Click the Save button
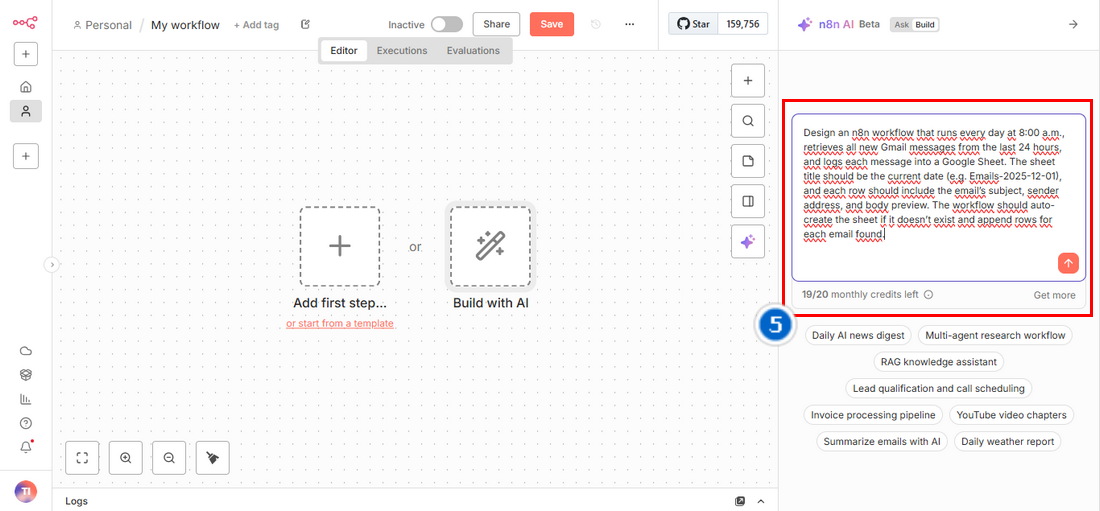The height and width of the screenshot is (511, 1100). [551, 24]
